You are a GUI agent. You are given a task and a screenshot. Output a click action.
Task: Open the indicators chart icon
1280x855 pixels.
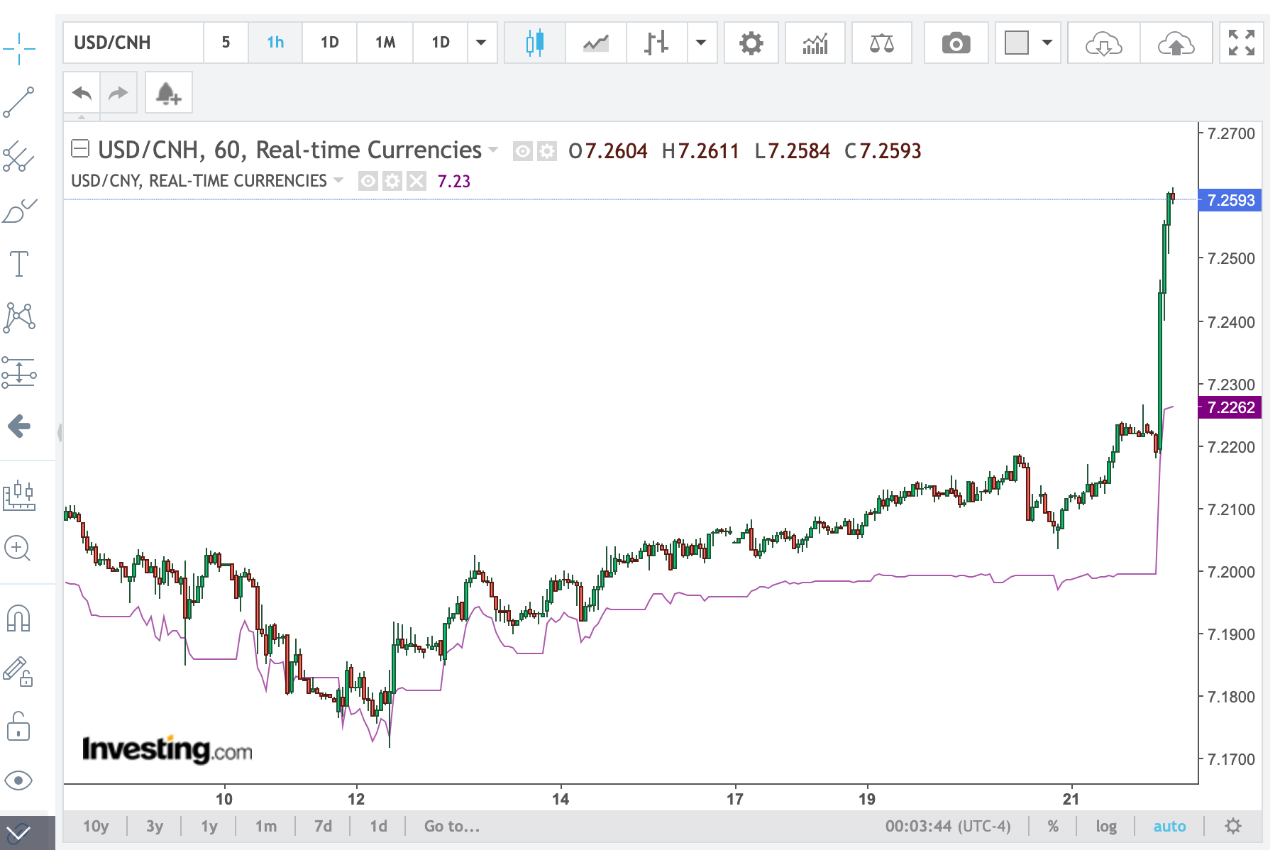pos(816,43)
